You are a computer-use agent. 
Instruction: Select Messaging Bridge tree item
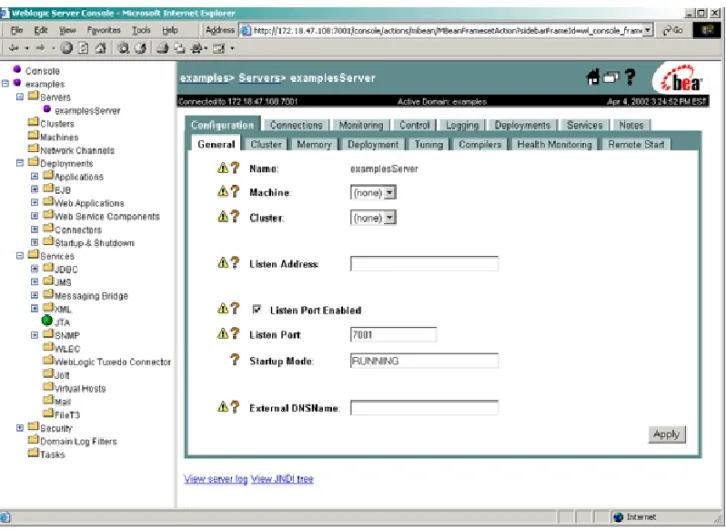click(91, 296)
